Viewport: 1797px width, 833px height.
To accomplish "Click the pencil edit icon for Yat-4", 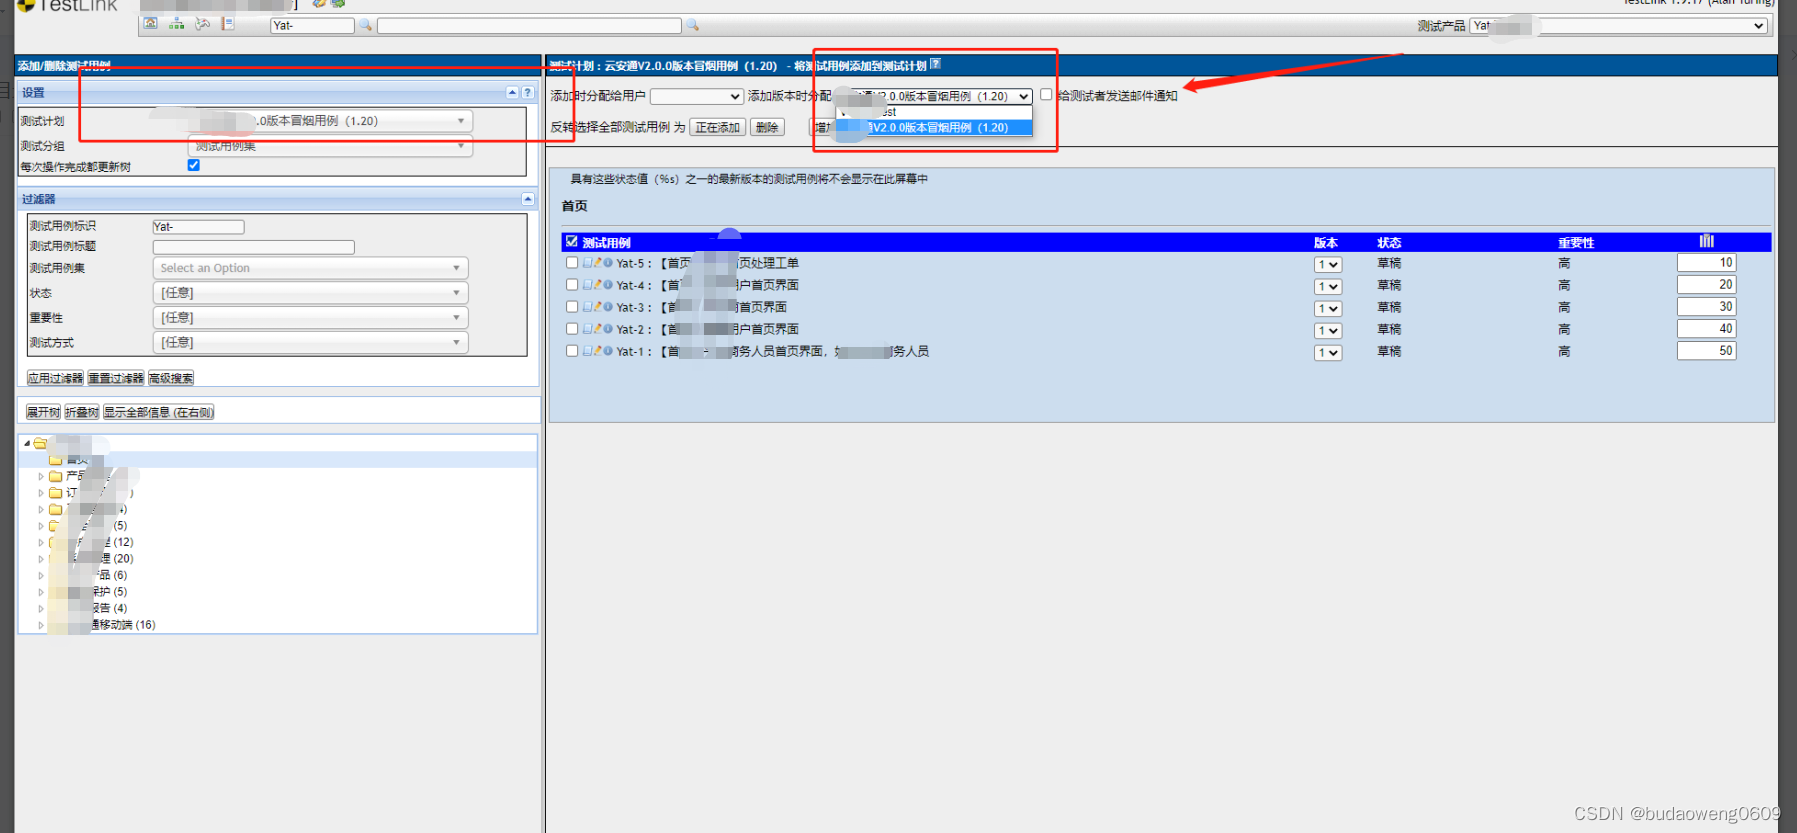I will (x=598, y=285).
